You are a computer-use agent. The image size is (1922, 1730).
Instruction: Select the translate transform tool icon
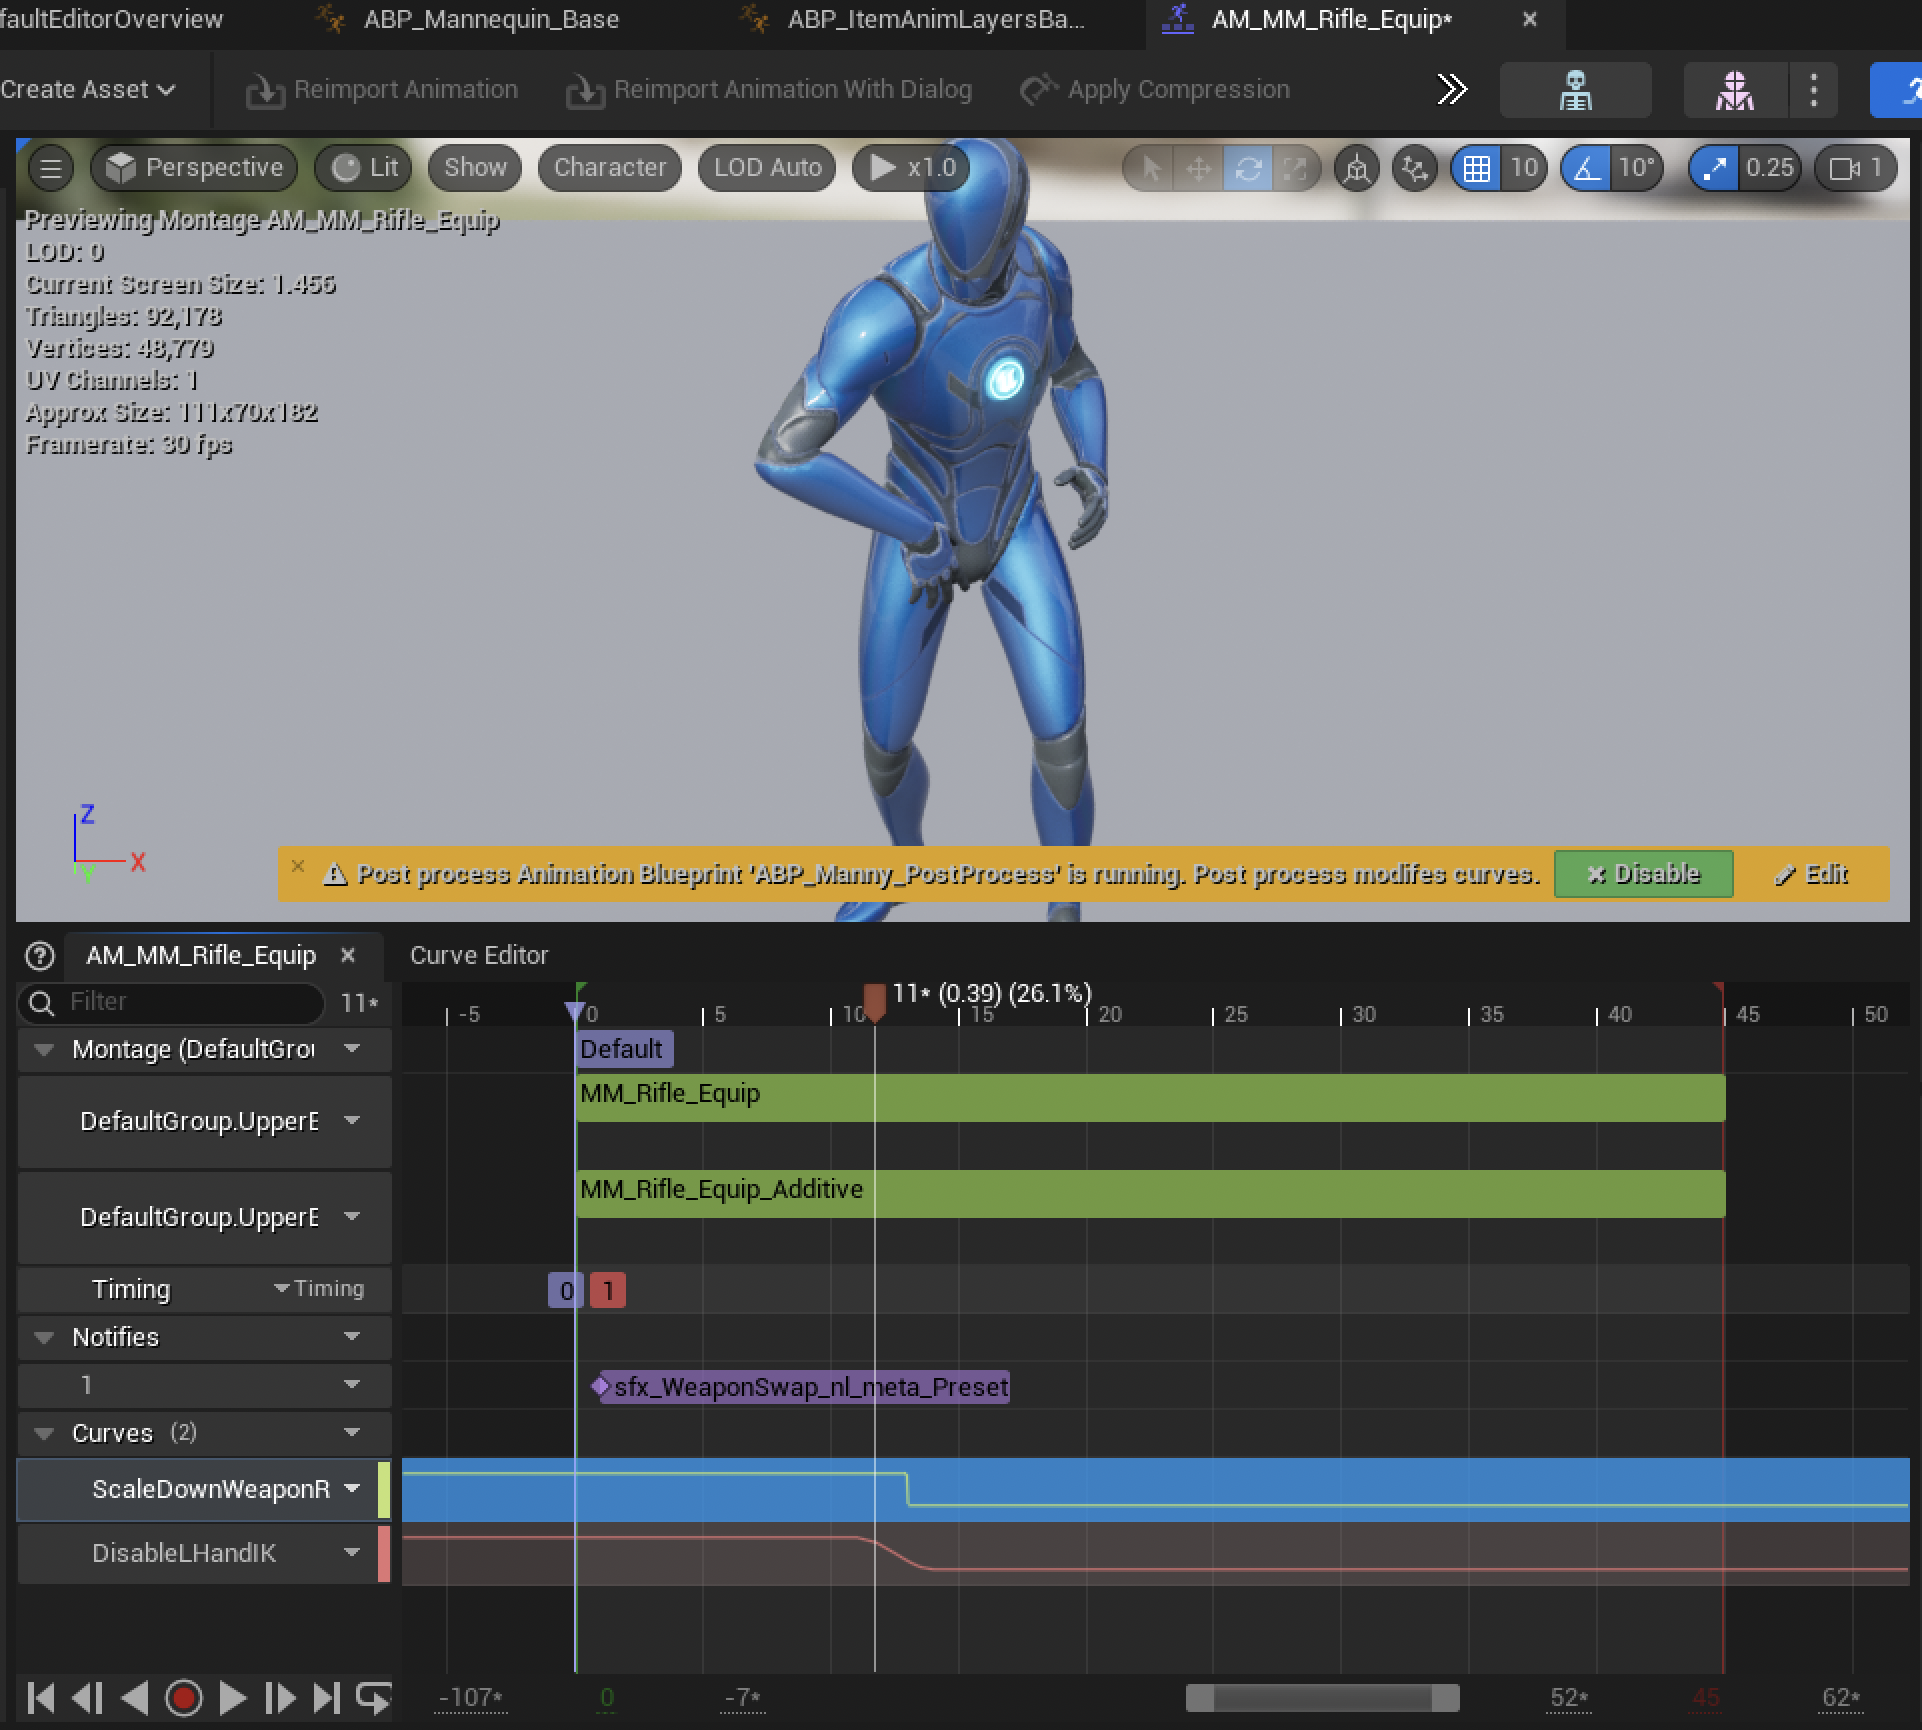[x=1199, y=168]
